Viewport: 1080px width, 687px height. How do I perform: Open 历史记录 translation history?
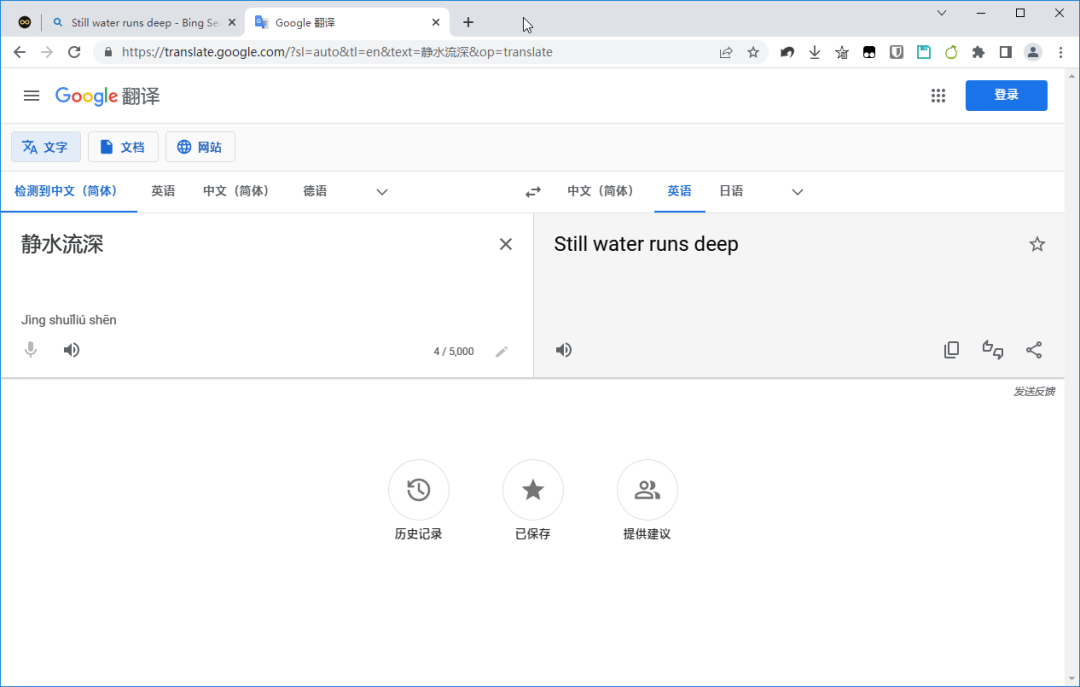point(418,490)
